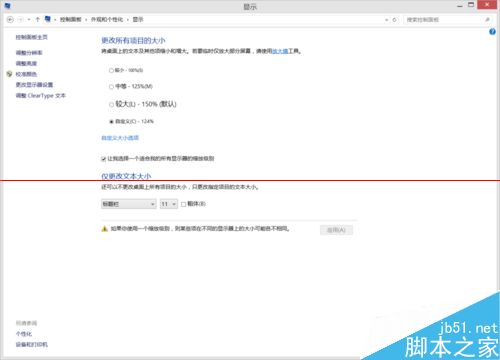The image size is (500, 360).
Task: Open help via the blue question icon
Action: [492, 32]
